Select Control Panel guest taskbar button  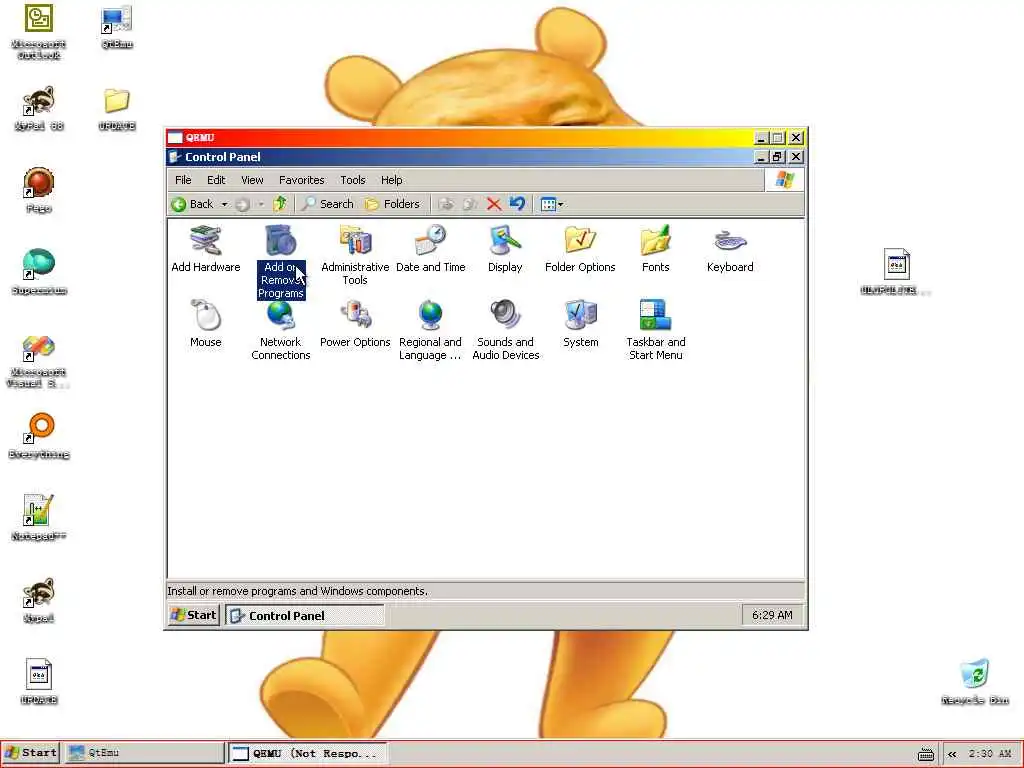click(x=305, y=616)
